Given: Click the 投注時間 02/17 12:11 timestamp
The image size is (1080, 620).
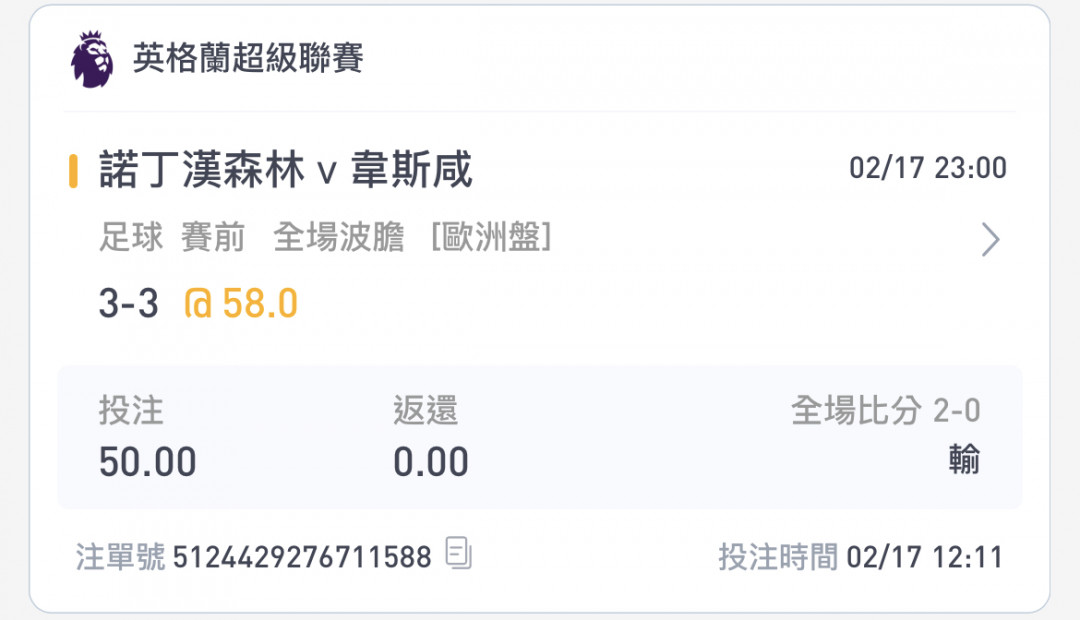Looking at the screenshot, I should tap(860, 557).
